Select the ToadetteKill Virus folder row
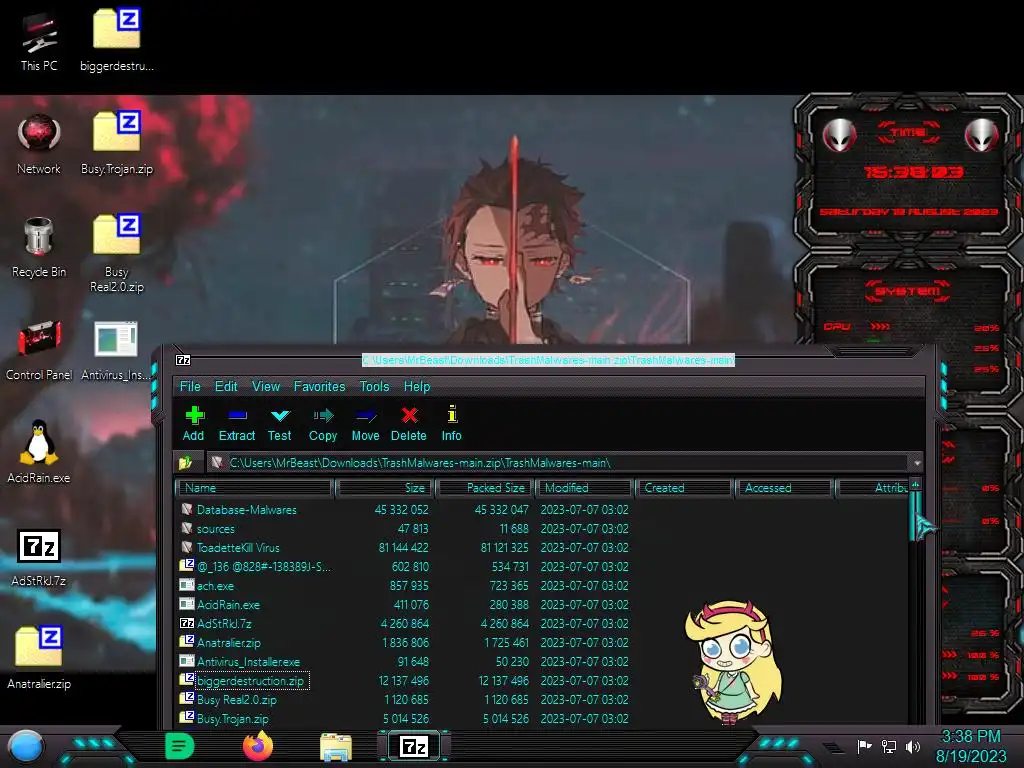Screen dimensions: 1024x768 542,547
